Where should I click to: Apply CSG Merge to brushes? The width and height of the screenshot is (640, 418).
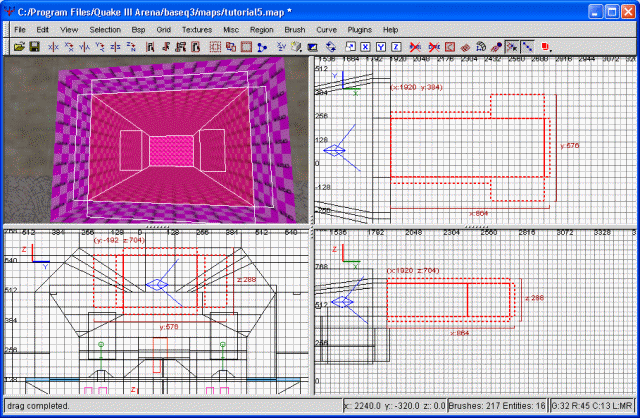231,47
